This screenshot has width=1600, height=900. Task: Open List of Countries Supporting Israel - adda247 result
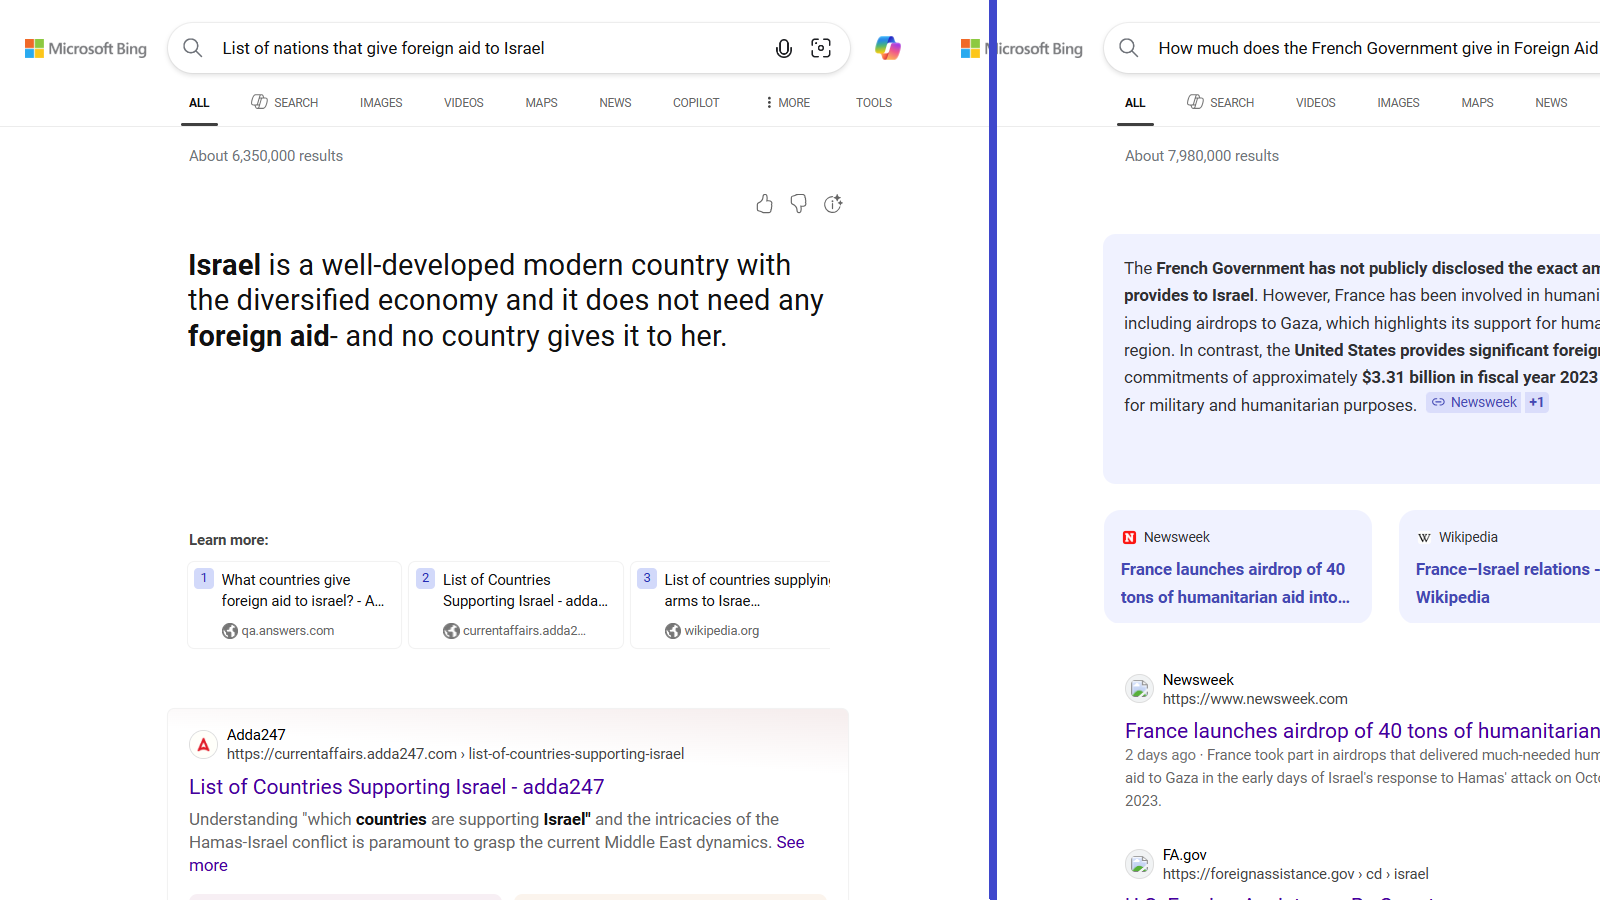pyautogui.click(x=397, y=787)
